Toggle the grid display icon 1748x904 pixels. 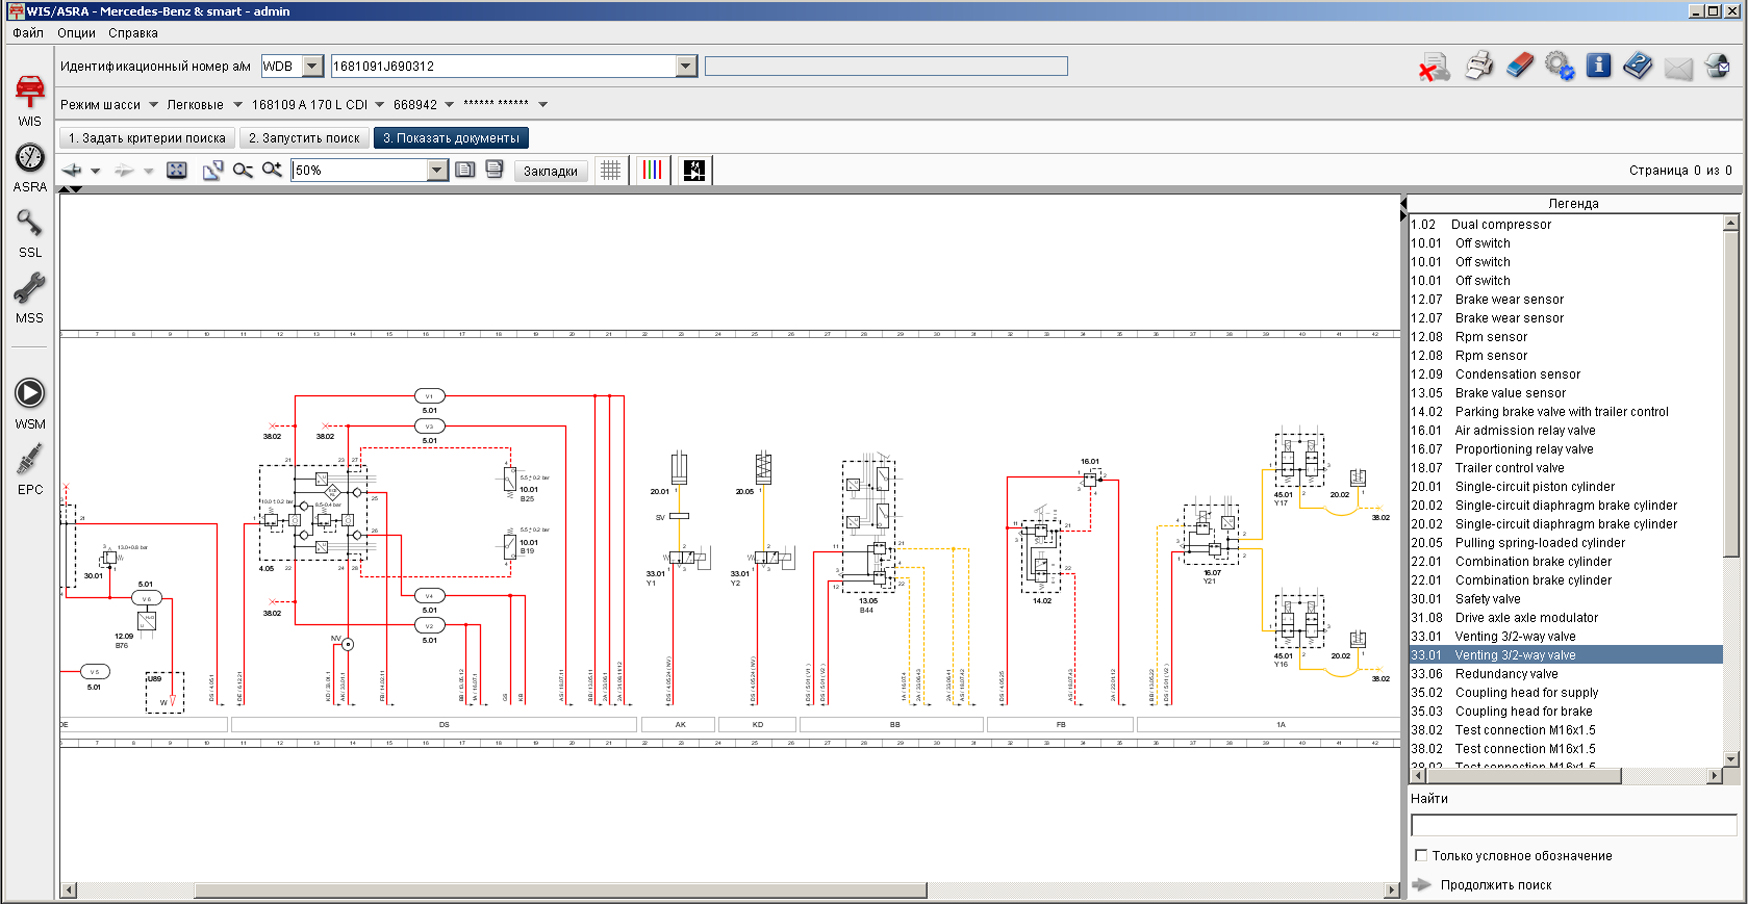click(610, 171)
